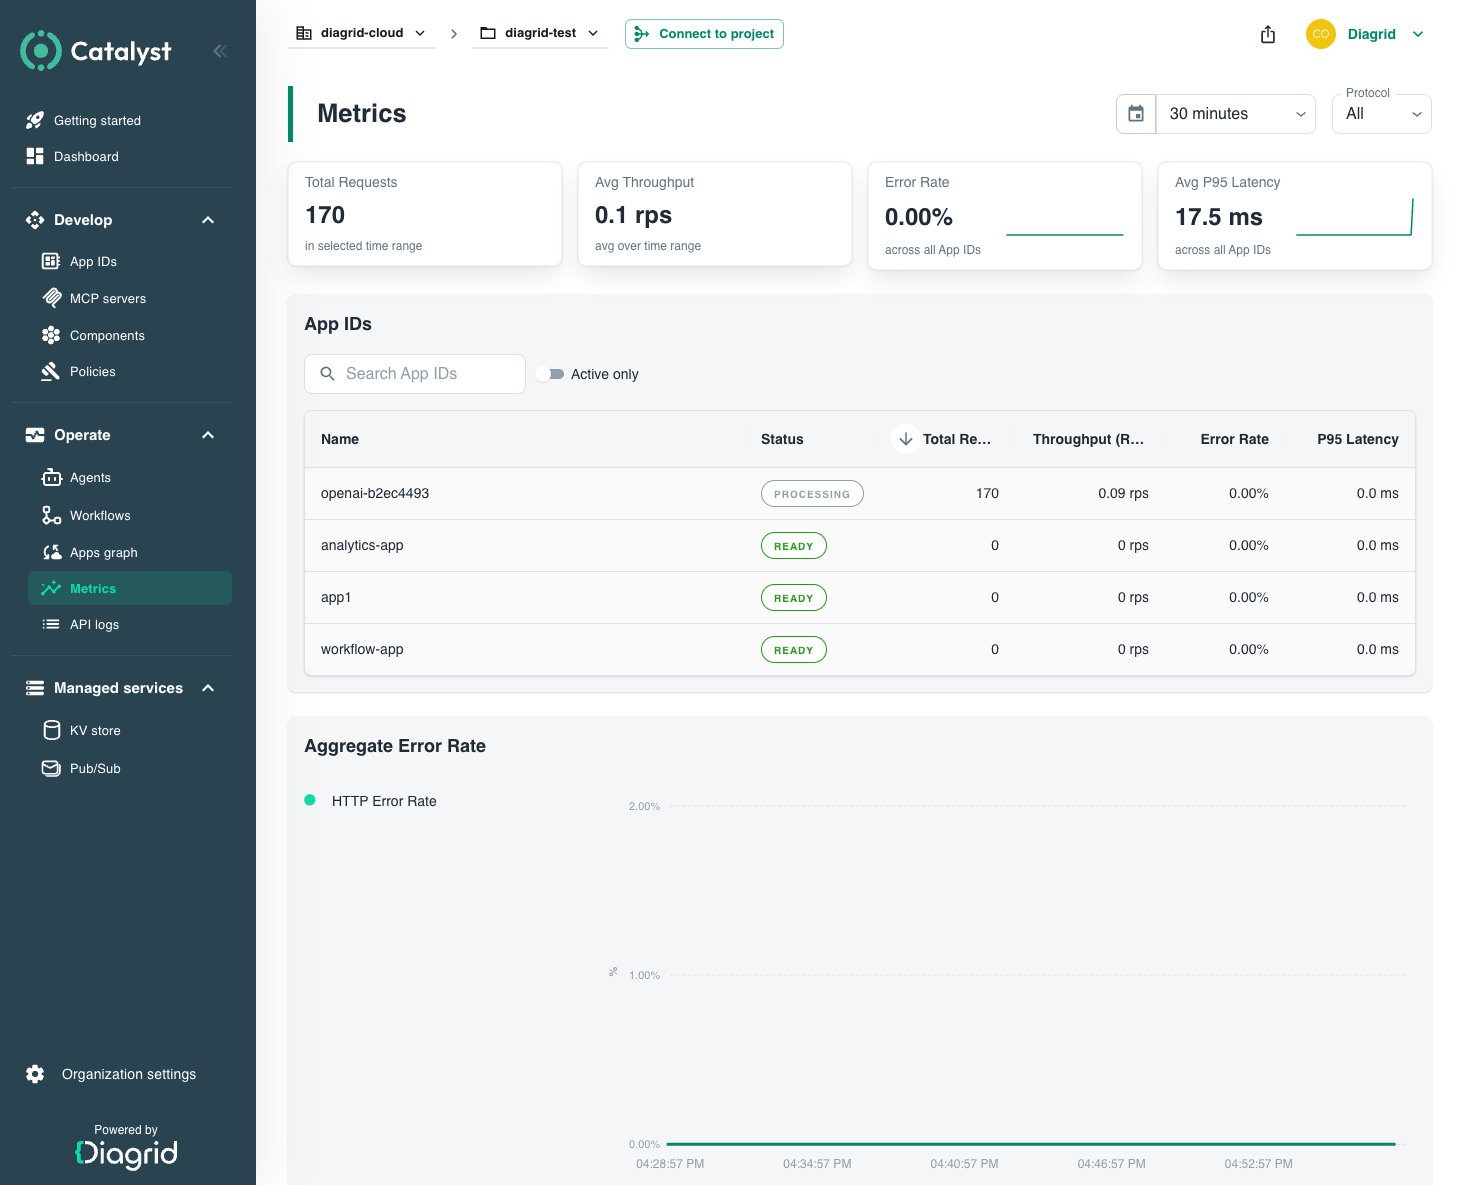The height and width of the screenshot is (1185, 1462).
Task: Click the Avg Throughput 0.1 rps value
Action: pos(633,215)
